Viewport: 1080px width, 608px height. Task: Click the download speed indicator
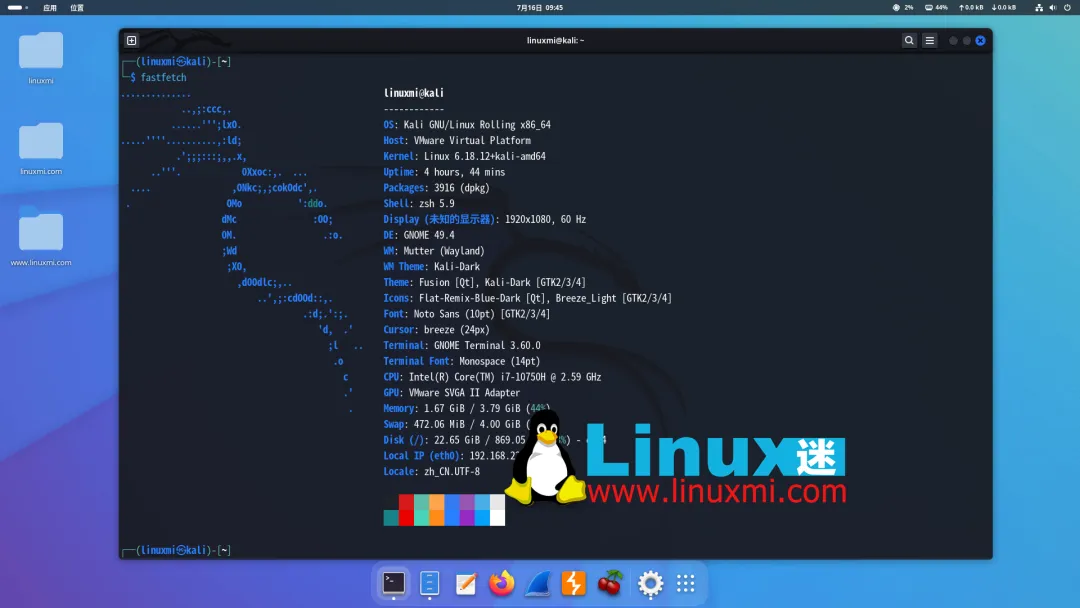pos(1004,8)
